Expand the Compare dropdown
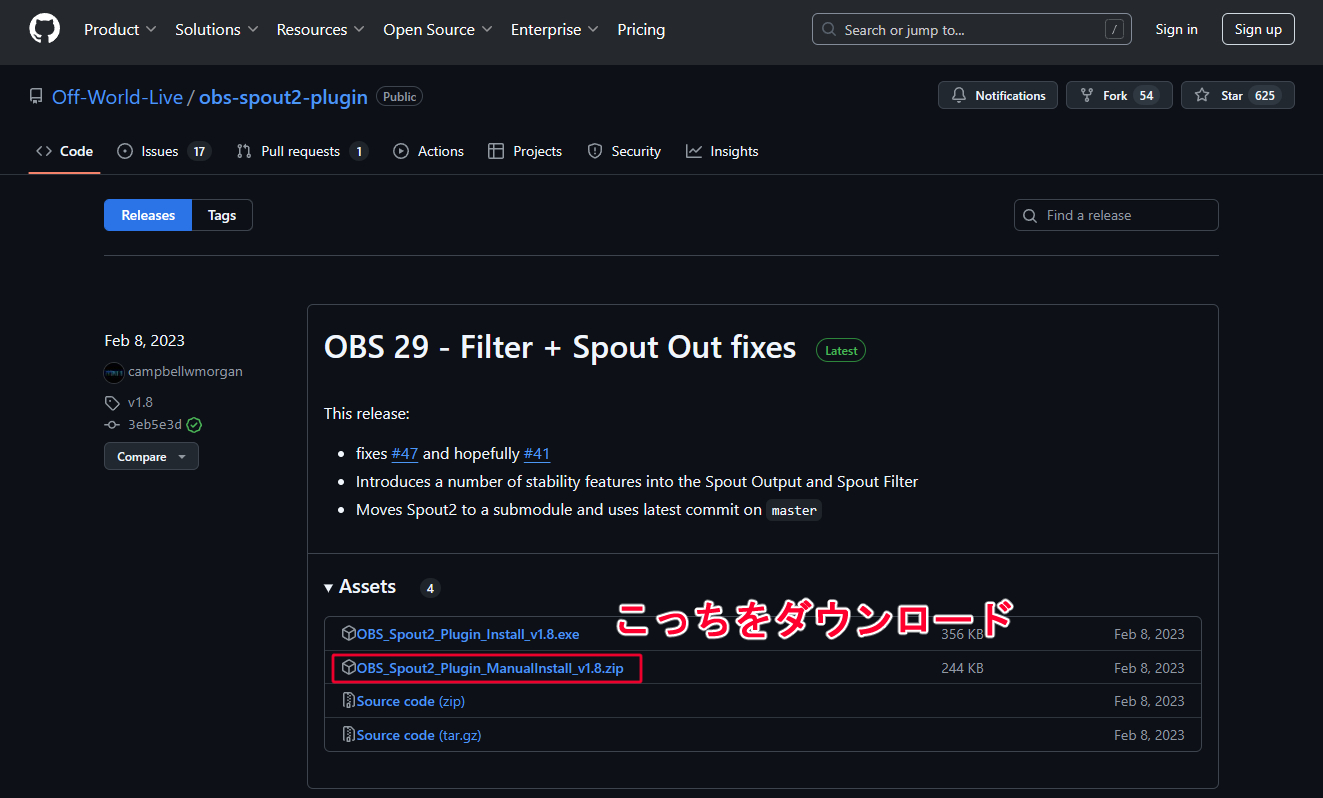 (151, 457)
